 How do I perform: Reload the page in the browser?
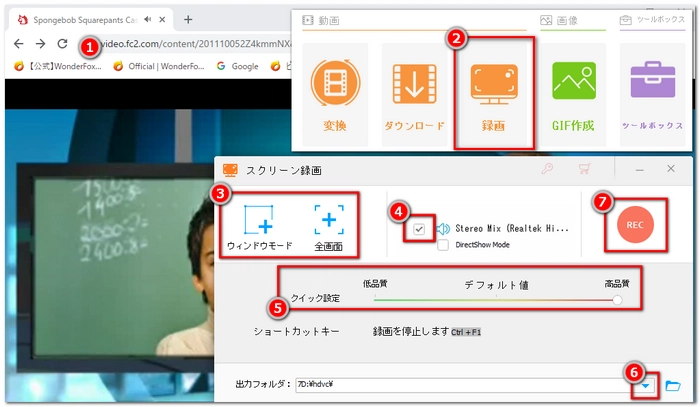click(x=64, y=44)
